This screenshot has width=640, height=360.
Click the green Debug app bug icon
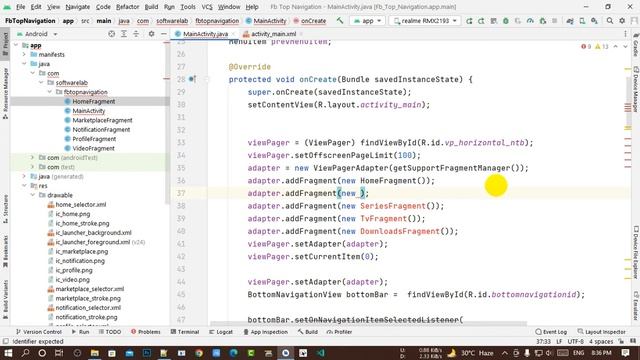pos(506,21)
